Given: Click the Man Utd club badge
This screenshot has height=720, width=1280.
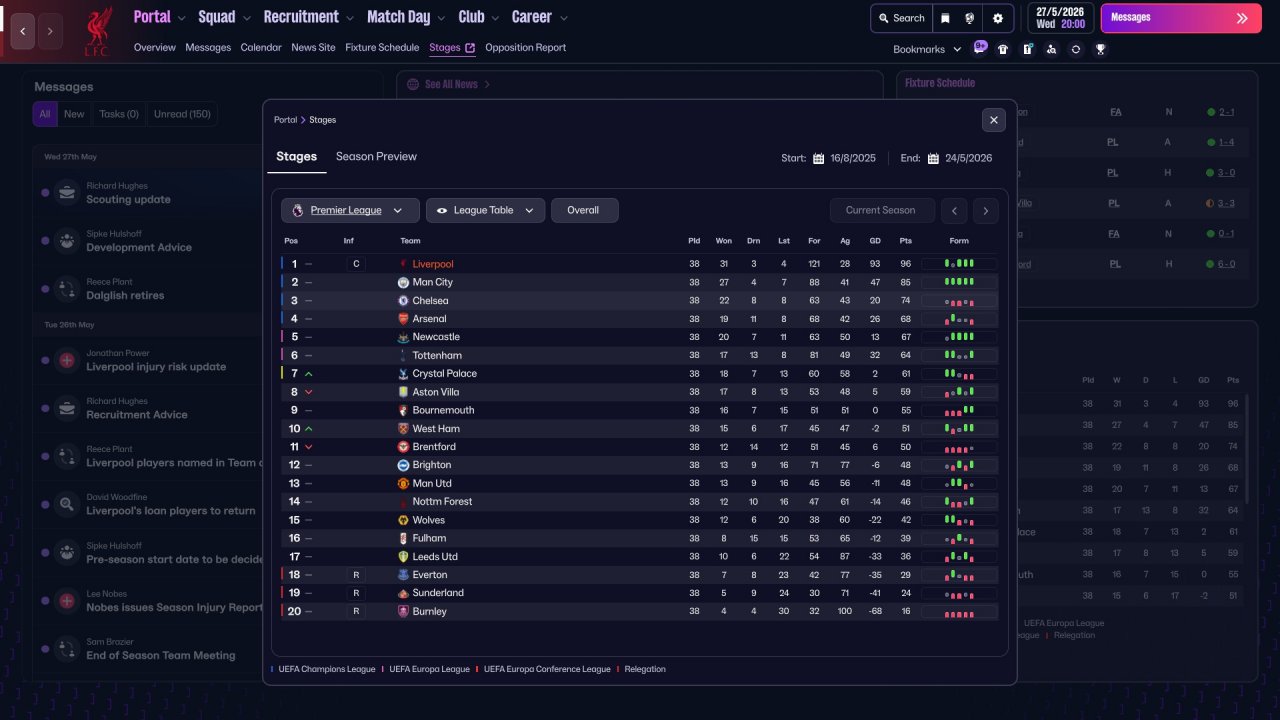Looking at the screenshot, I should point(403,484).
